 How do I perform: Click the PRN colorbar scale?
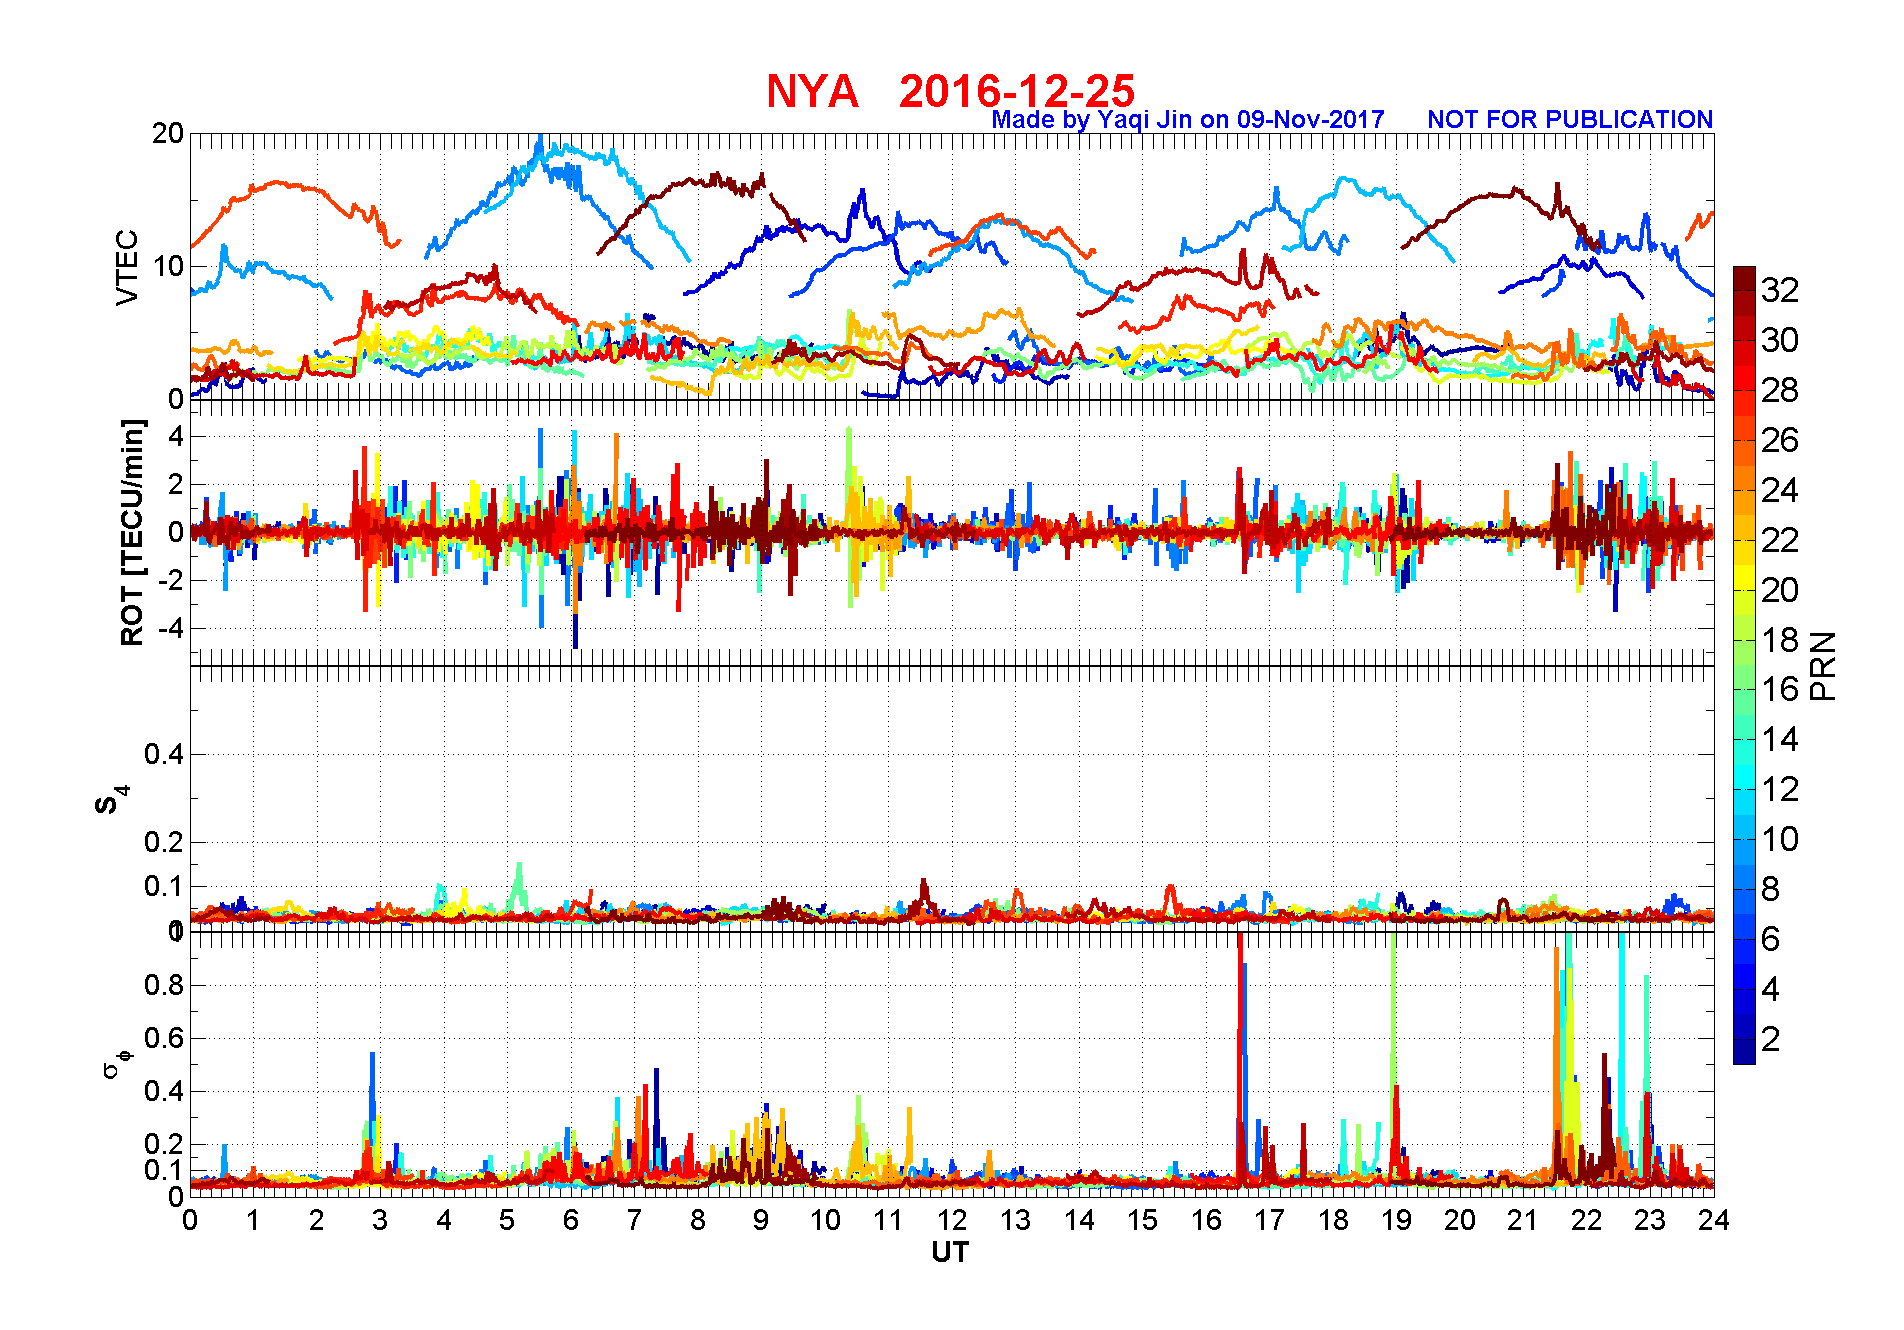click(1744, 665)
